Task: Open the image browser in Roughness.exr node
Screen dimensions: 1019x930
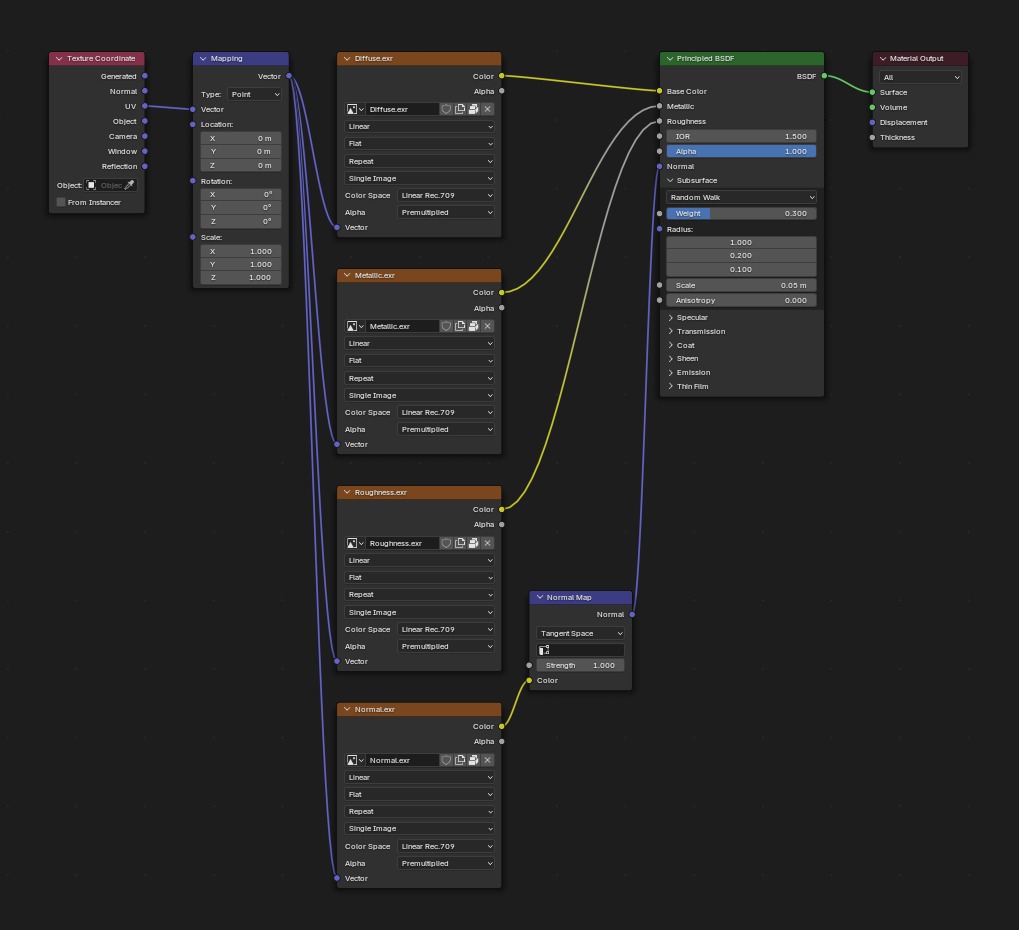Action: click(355, 543)
